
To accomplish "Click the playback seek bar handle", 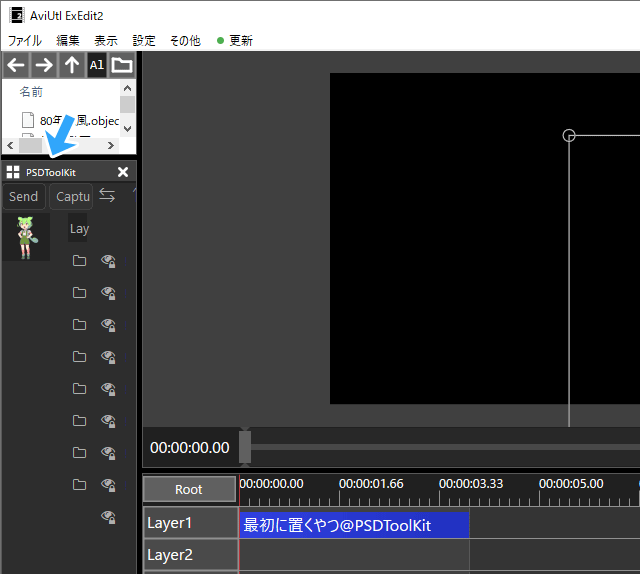I will pyautogui.click(x=245, y=447).
